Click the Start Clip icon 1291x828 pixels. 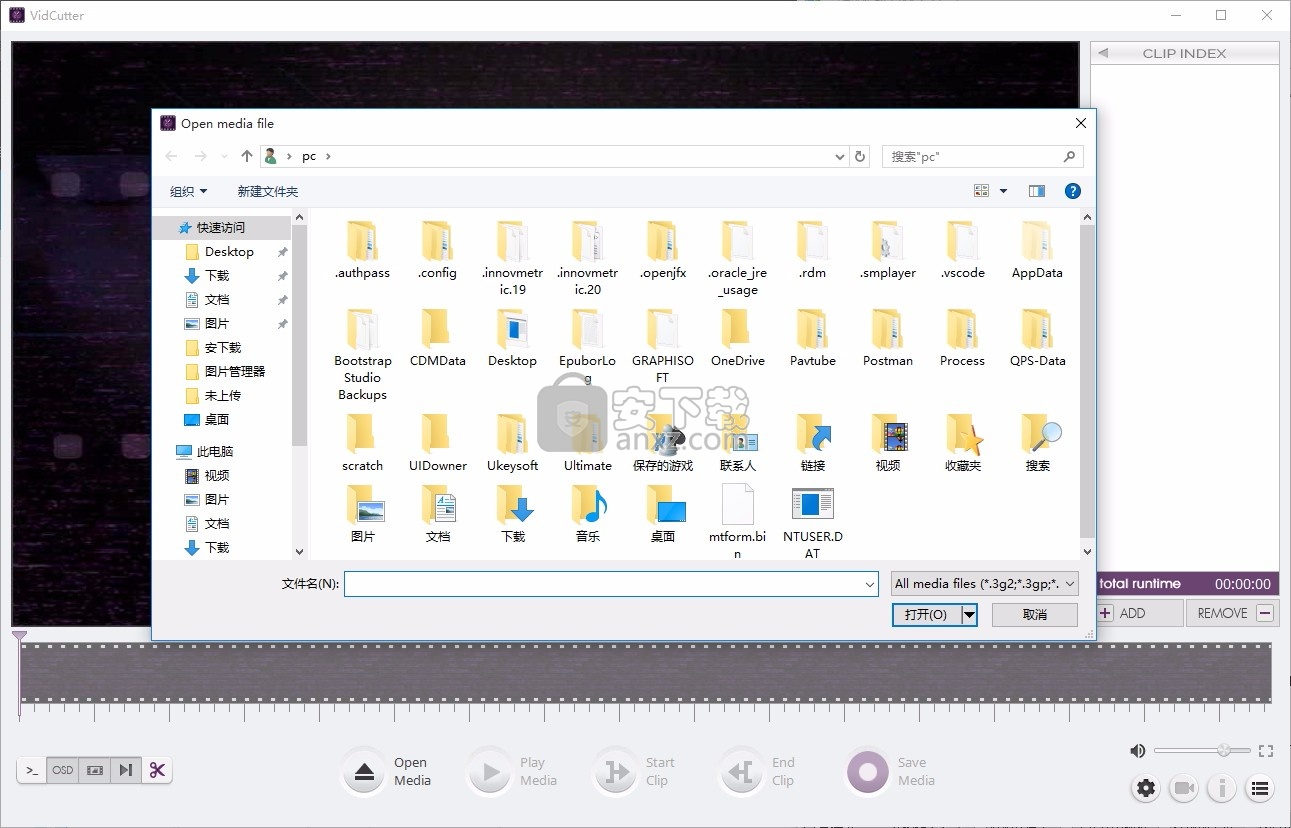coord(615,772)
